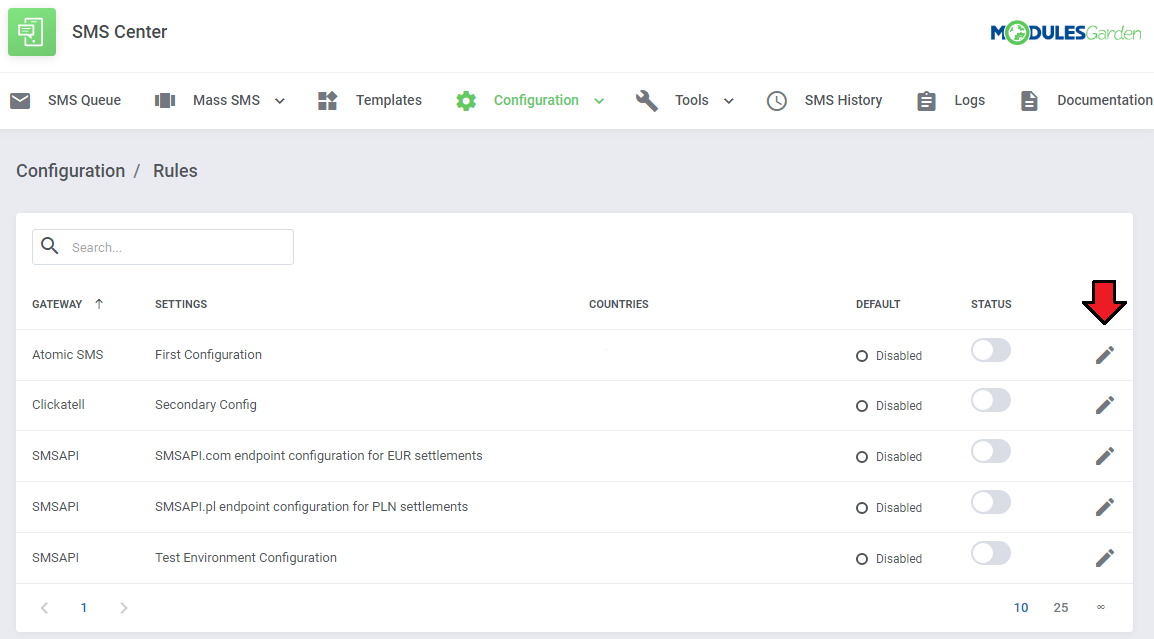Click the SMS Queue envelope icon
This screenshot has height=639, width=1154.
[20, 100]
